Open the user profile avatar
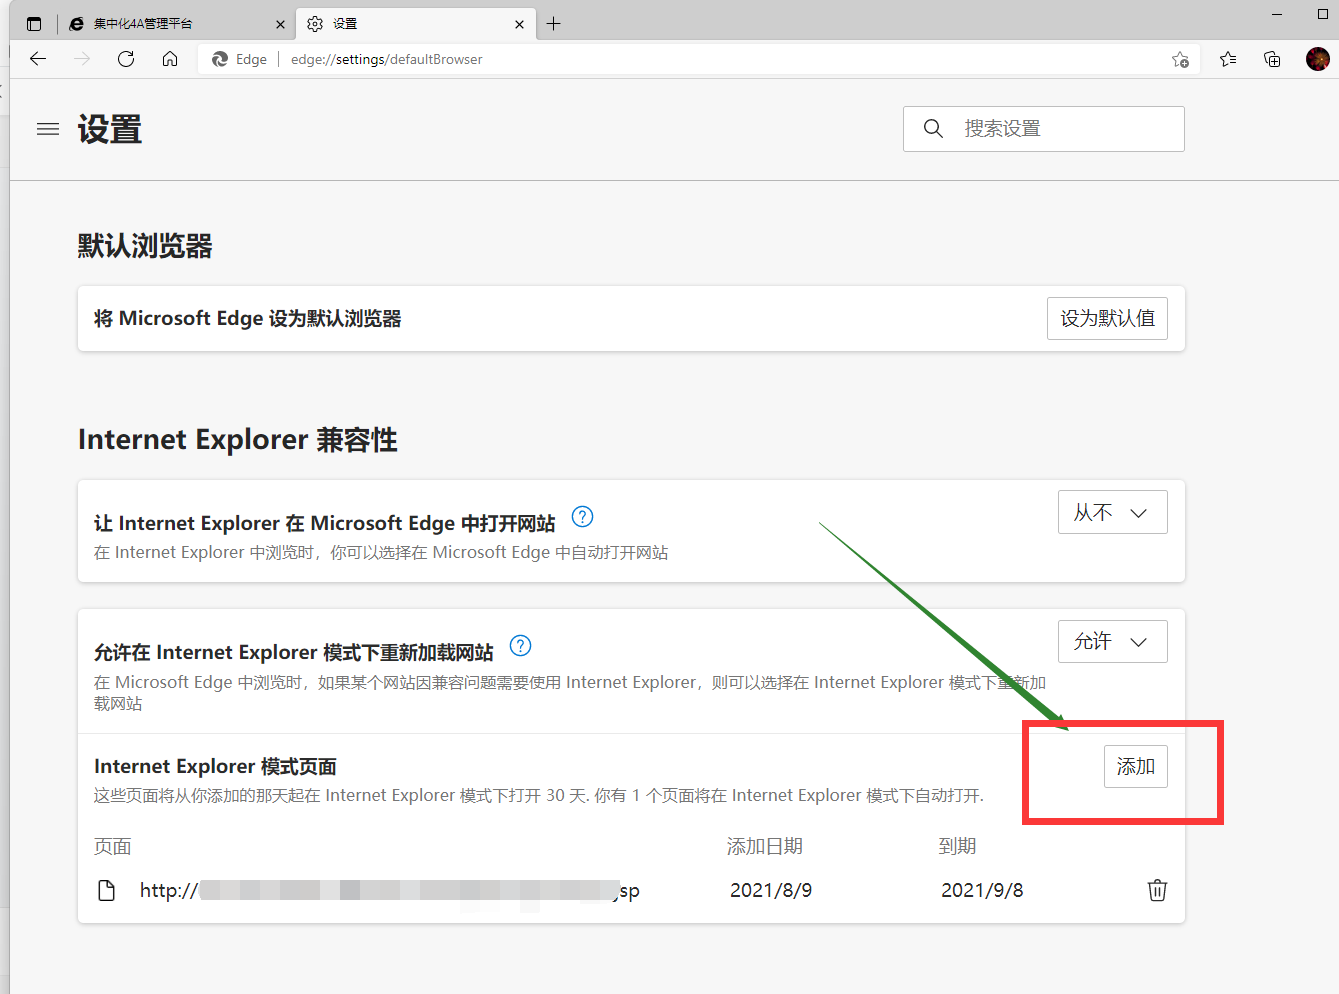The width and height of the screenshot is (1339, 994). (1317, 59)
